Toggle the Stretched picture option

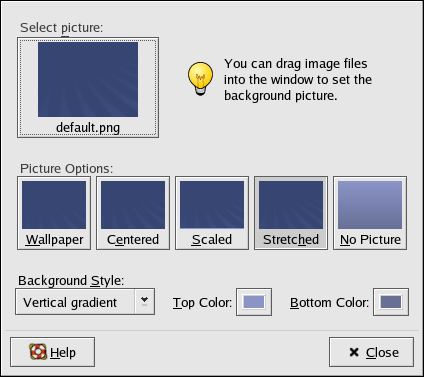291,213
